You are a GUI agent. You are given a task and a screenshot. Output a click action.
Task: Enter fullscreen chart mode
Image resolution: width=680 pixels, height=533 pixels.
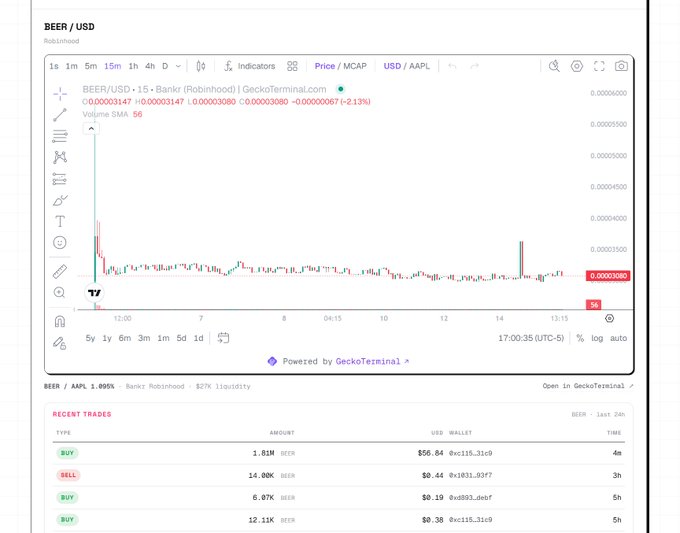point(599,66)
